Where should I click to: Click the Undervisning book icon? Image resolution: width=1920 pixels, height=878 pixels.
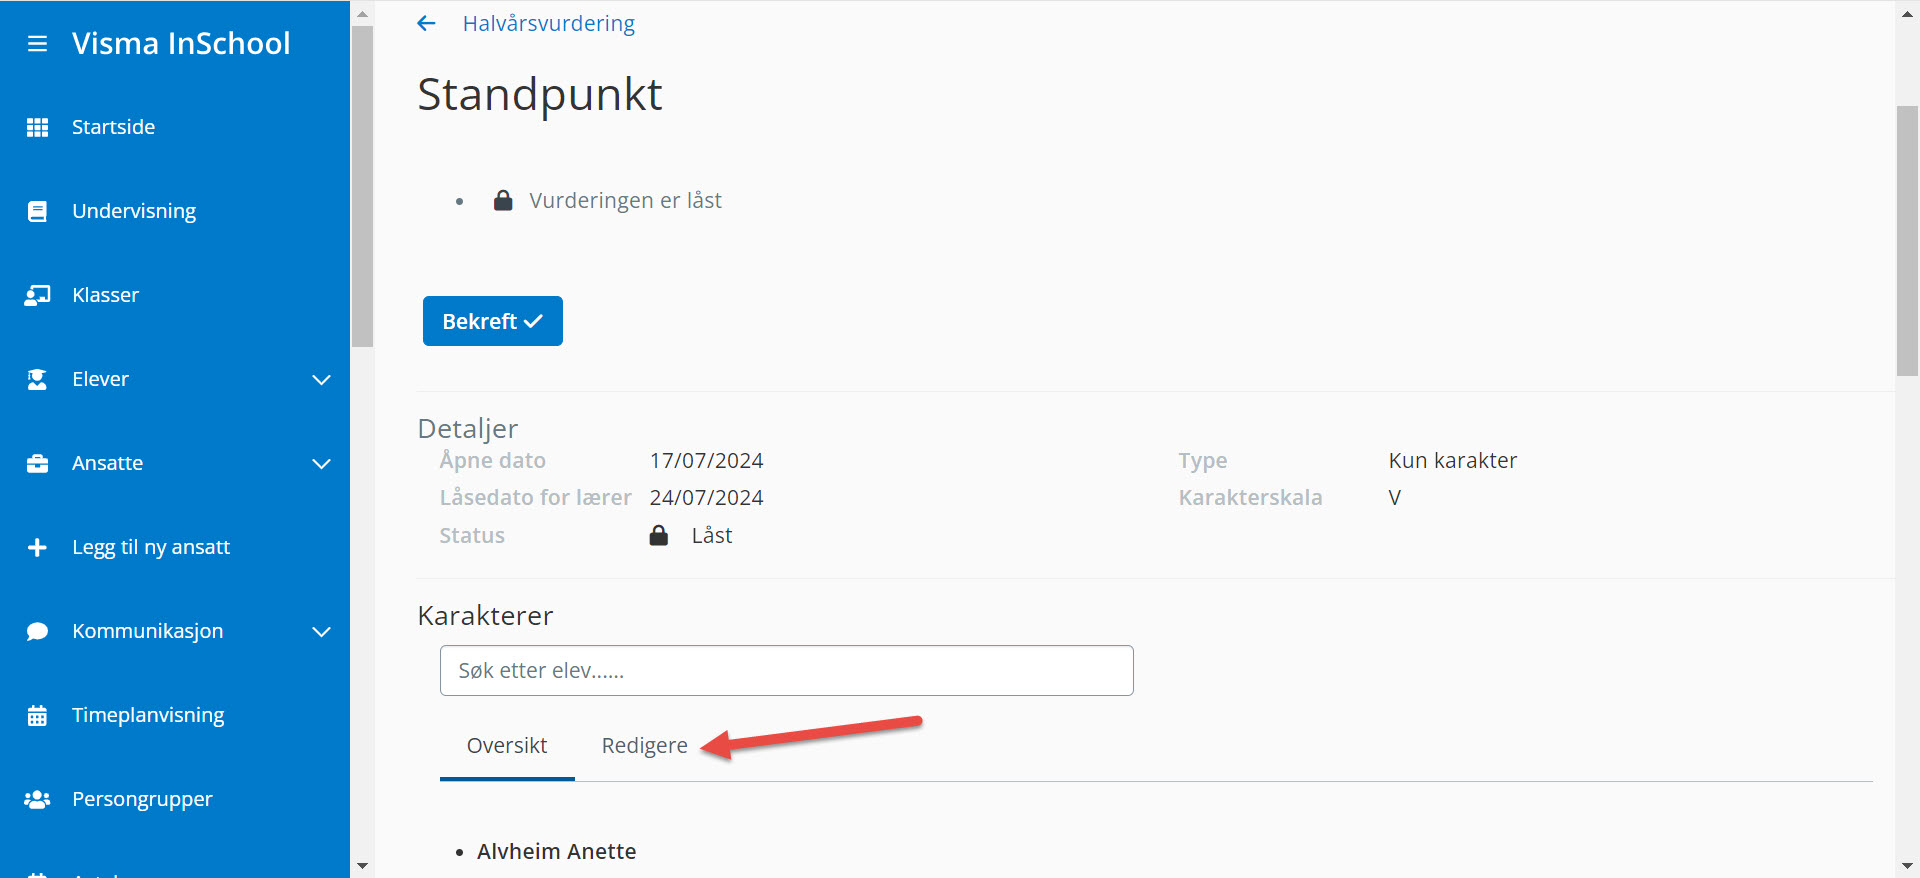pos(37,211)
